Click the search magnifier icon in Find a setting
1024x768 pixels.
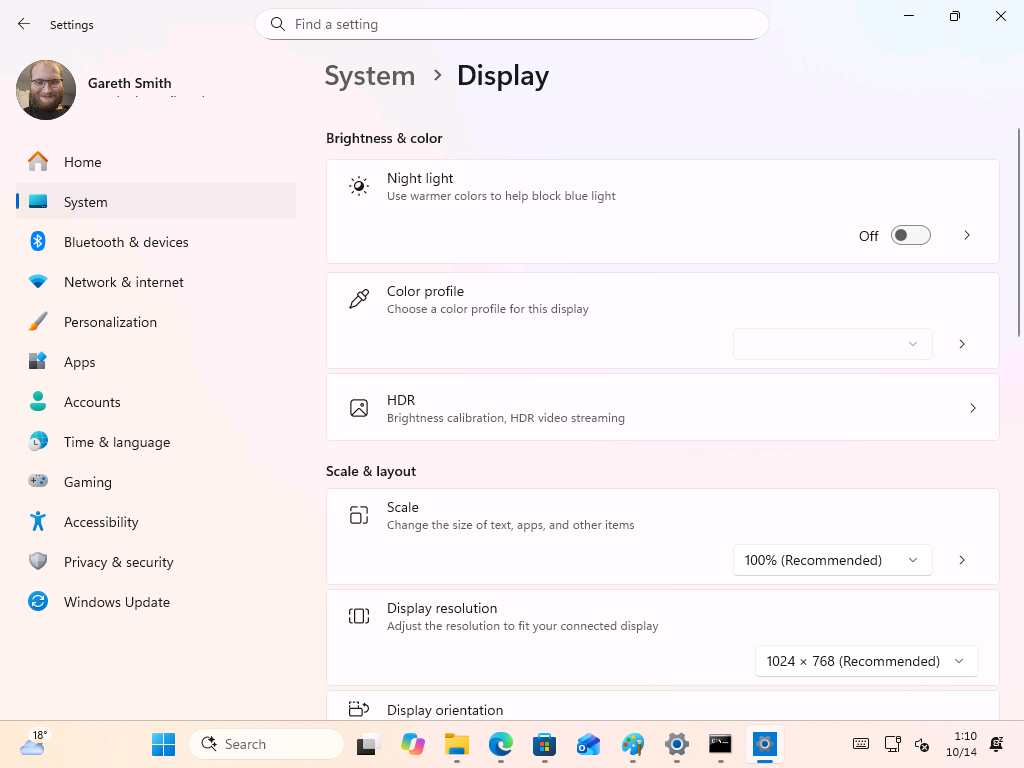tap(278, 24)
